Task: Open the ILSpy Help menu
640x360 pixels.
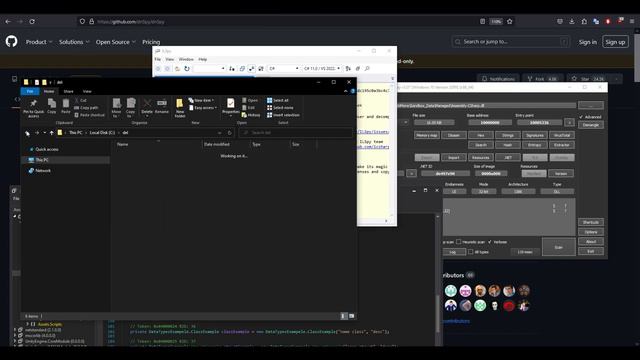Action: 202,59
